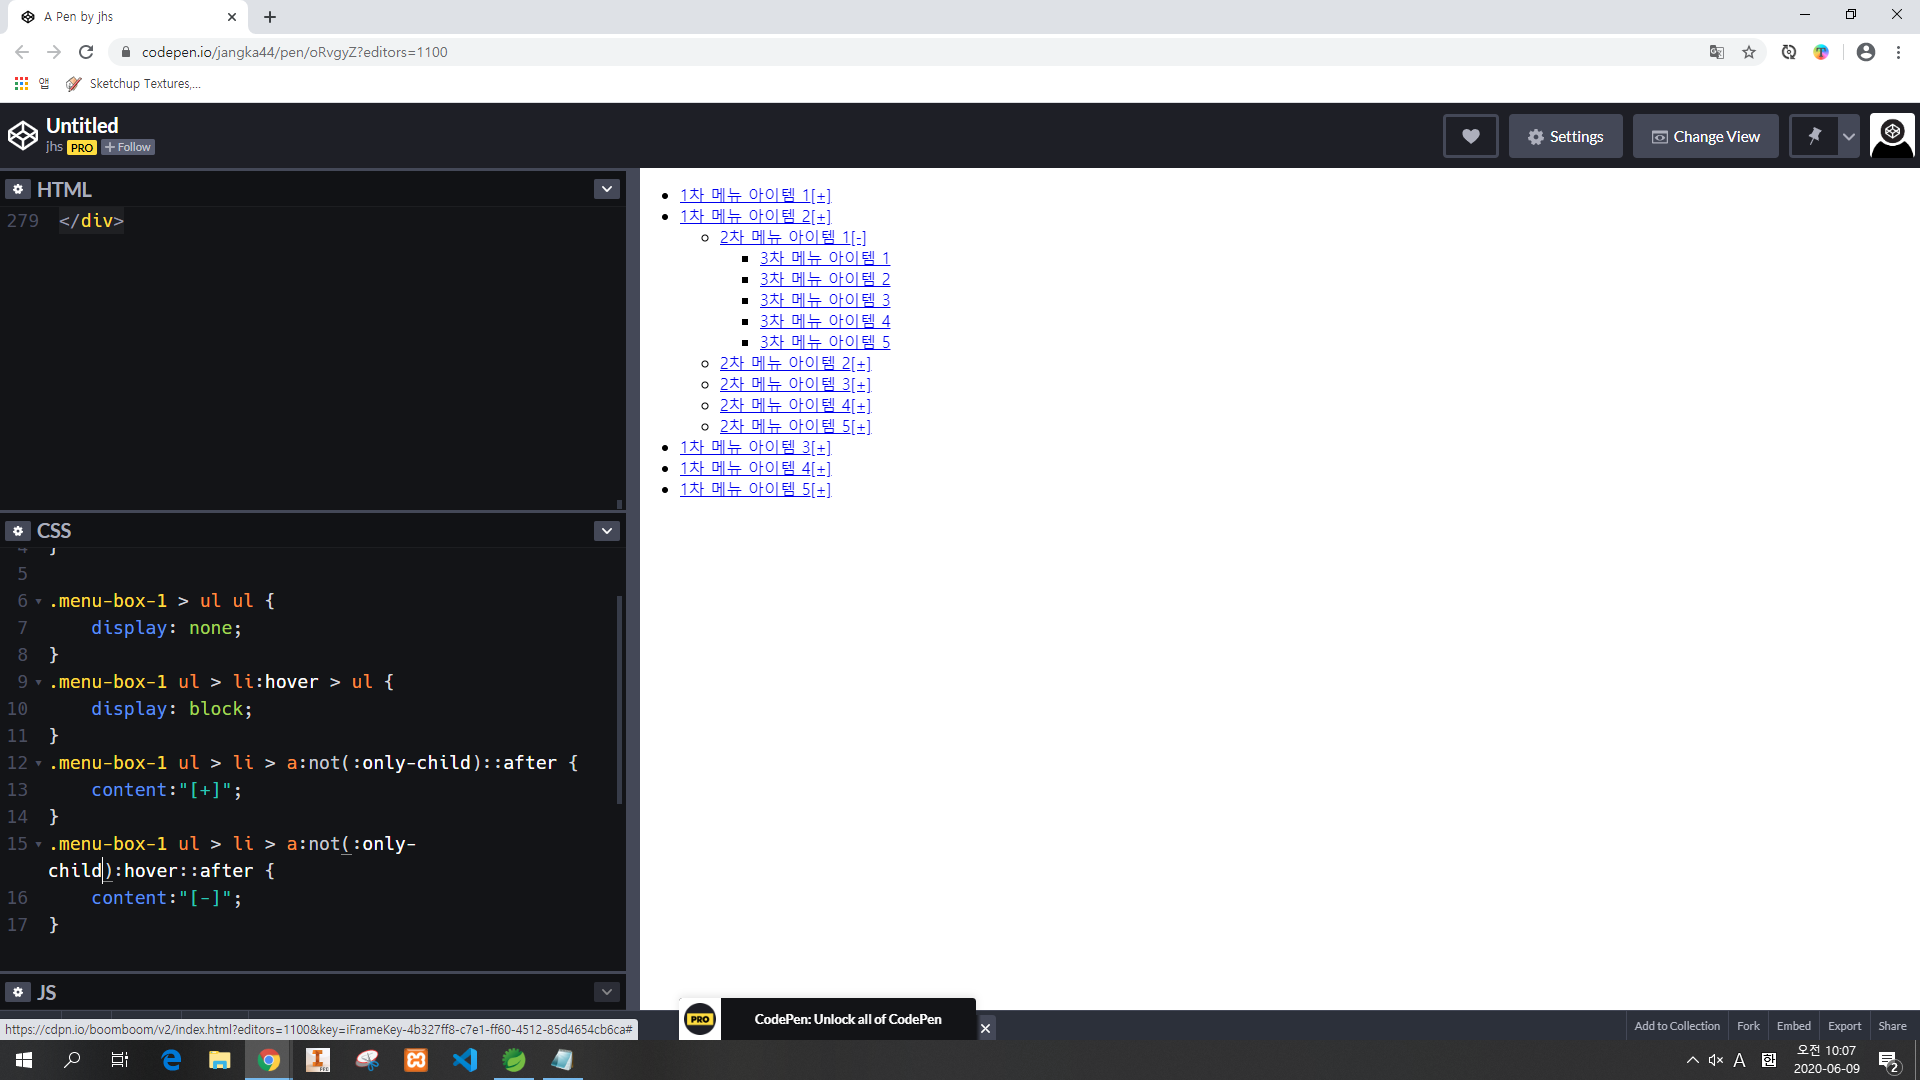The height and width of the screenshot is (1080, 1920).
Task: Expand the CSS panel dropdown chevron
Action: tap(606, 531)
